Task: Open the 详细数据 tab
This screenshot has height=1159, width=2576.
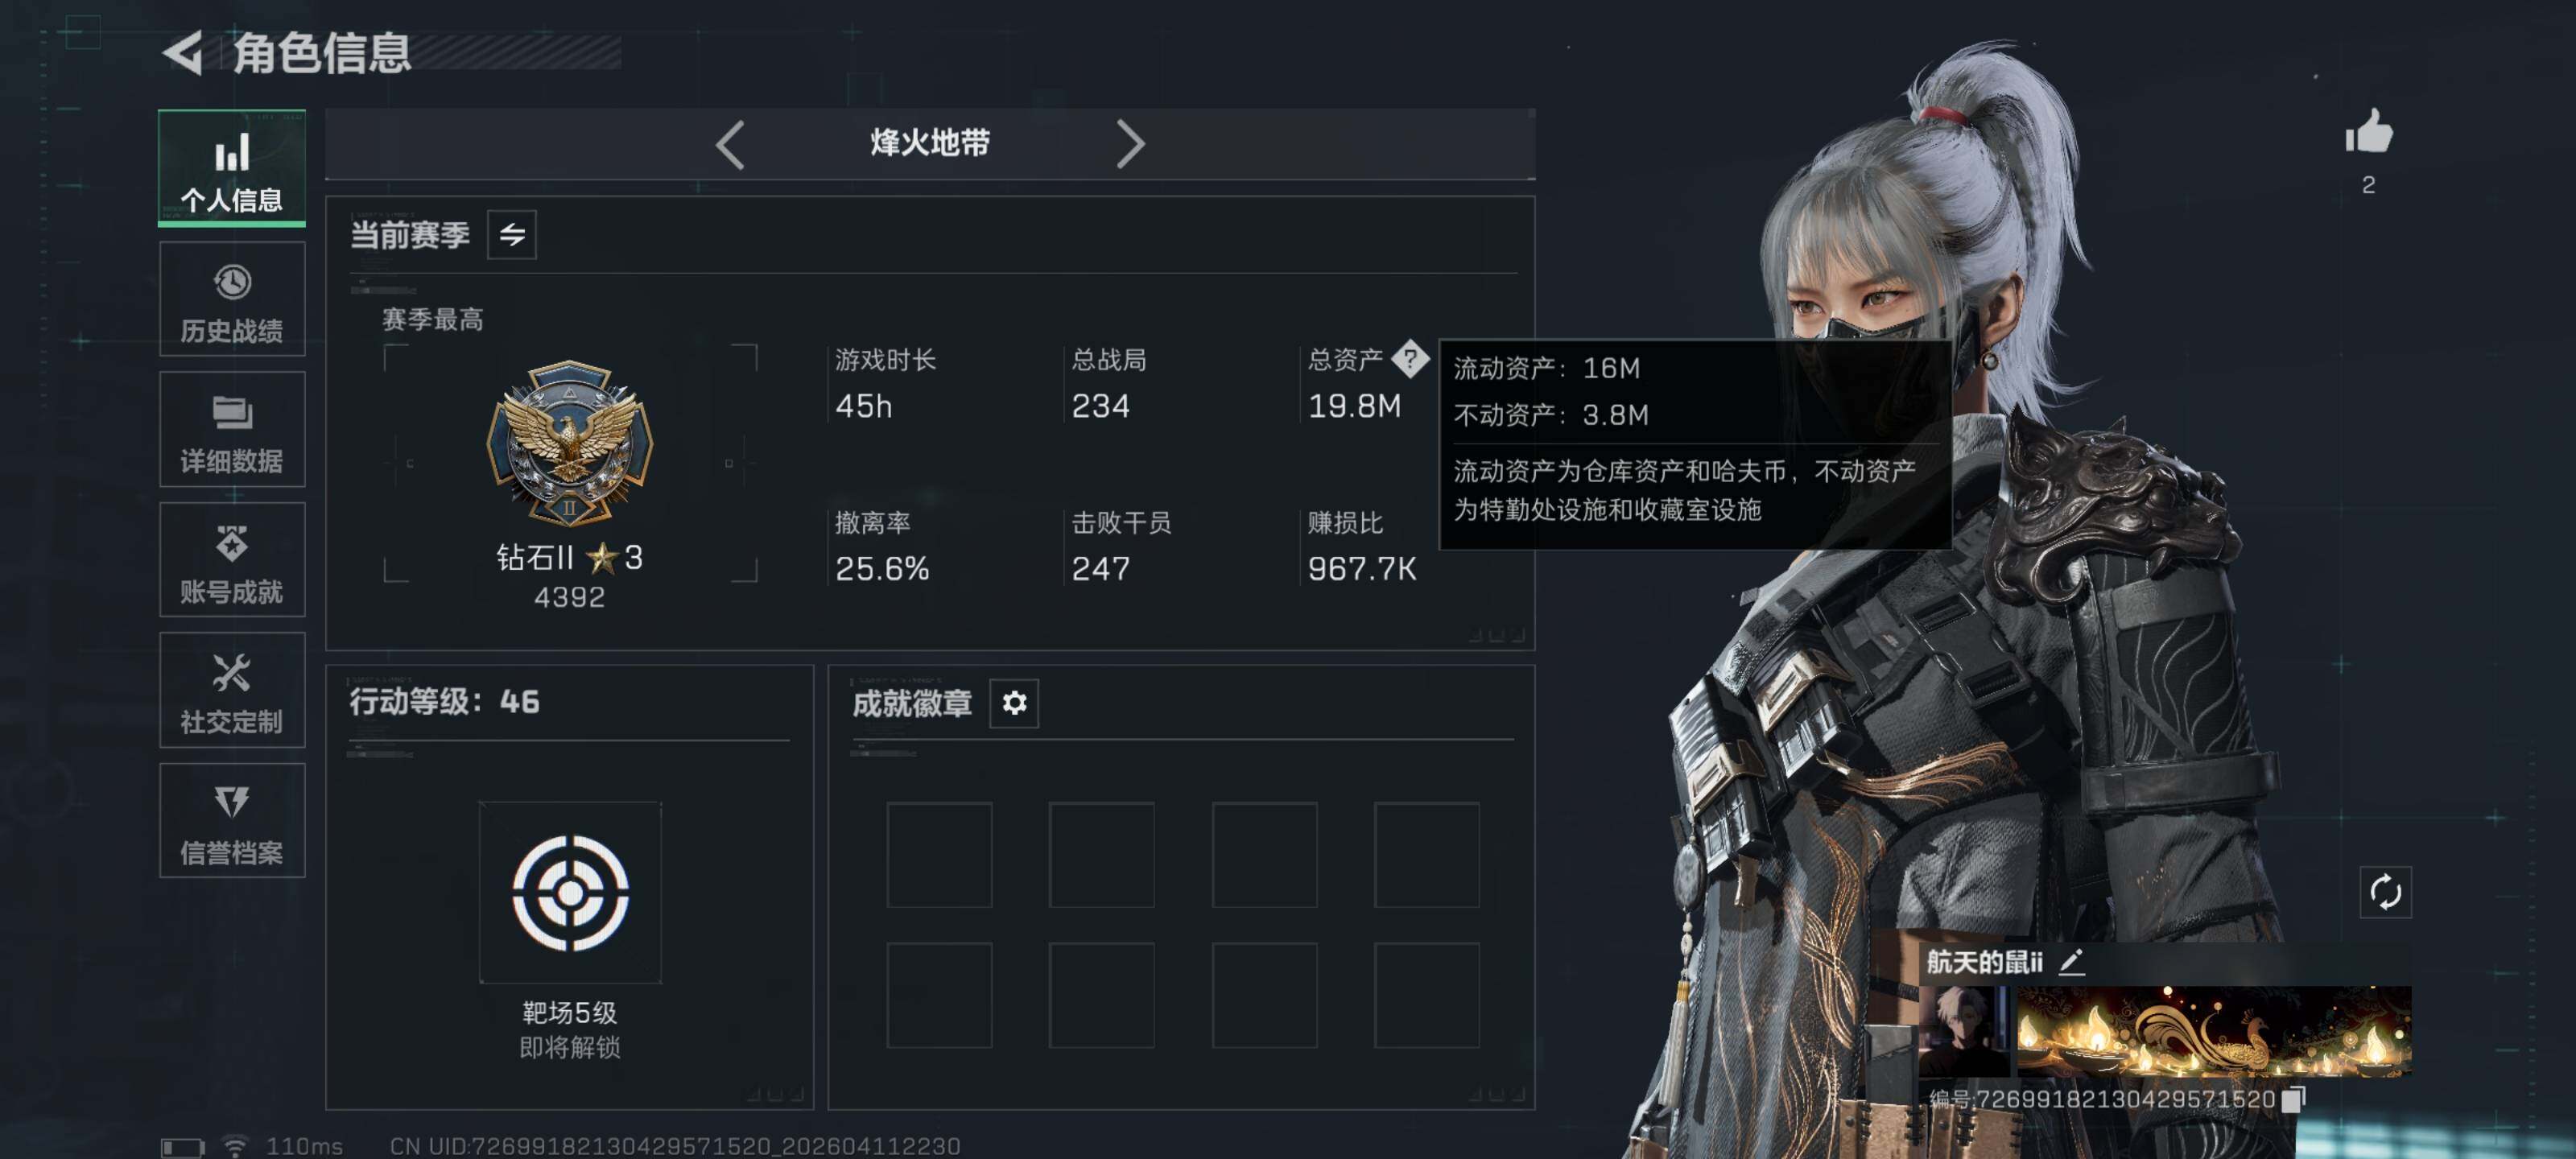Action: 232,429
